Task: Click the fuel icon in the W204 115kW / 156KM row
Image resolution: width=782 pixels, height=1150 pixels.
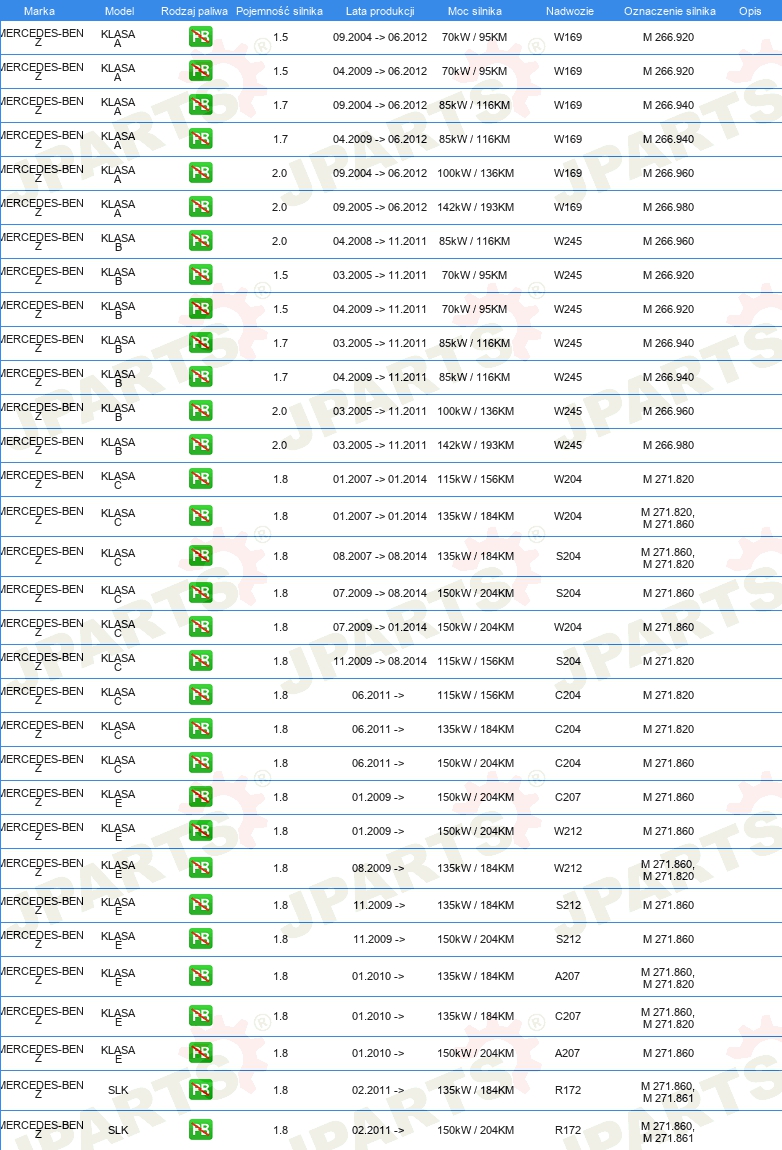Action: [x=200, y=479]
